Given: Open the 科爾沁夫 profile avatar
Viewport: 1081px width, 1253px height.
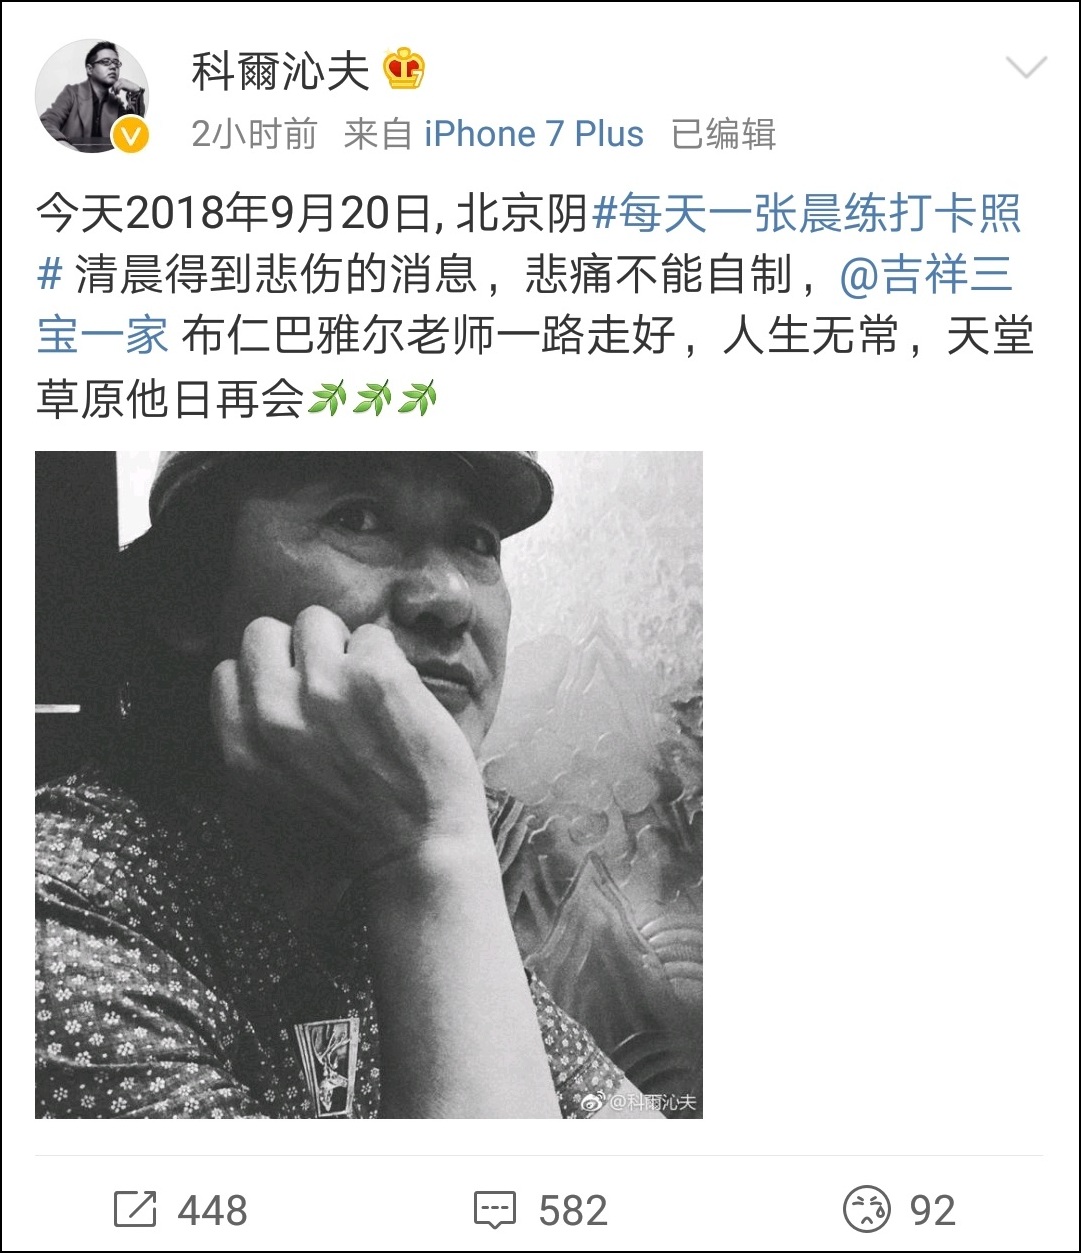Looking at the screenshot, I should click(x=92, y=97).
